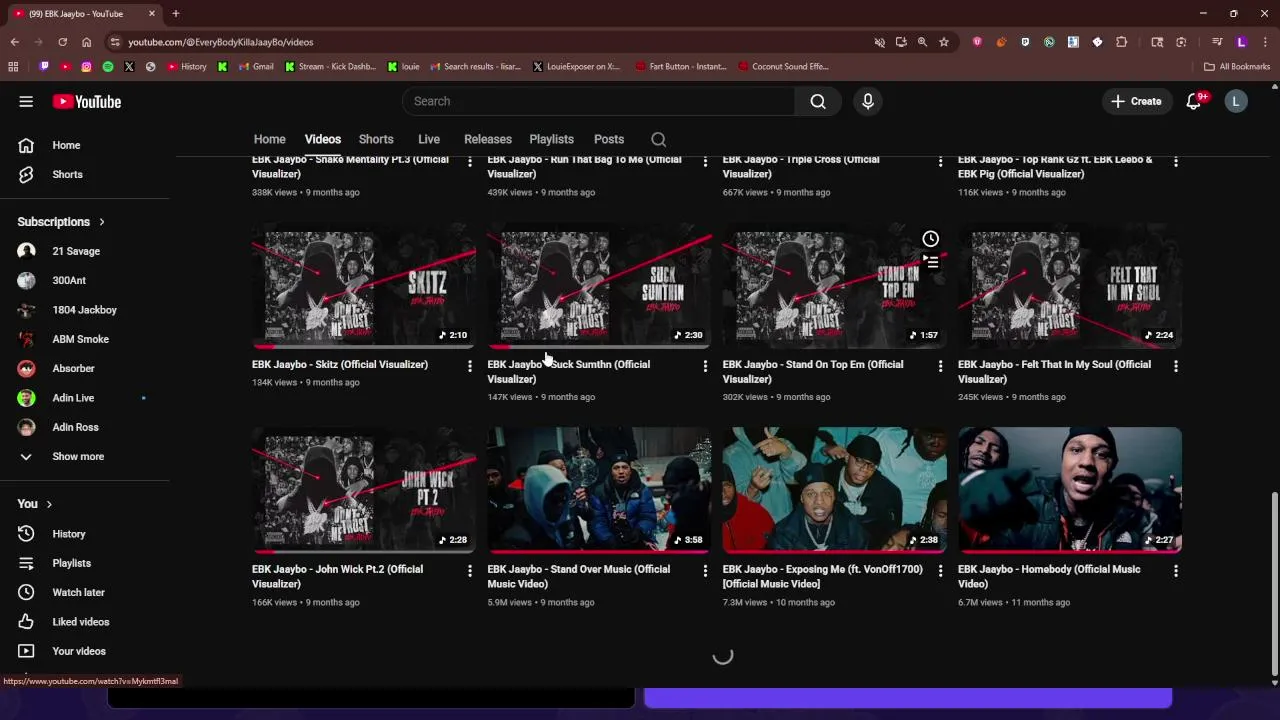Open Stand Over Music video title
The image size is (1280, 720).
point(579,576)
